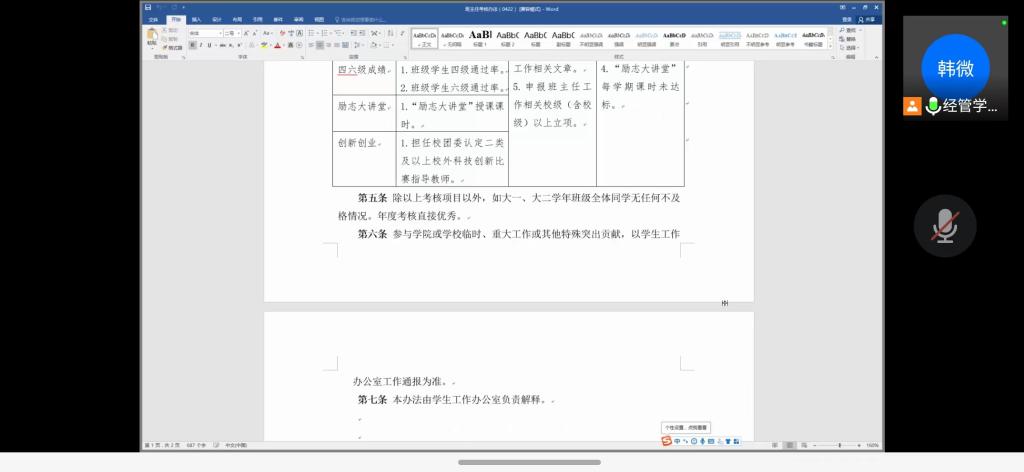Open the 插入 (Insert) ribbon tab

point(196,19)
